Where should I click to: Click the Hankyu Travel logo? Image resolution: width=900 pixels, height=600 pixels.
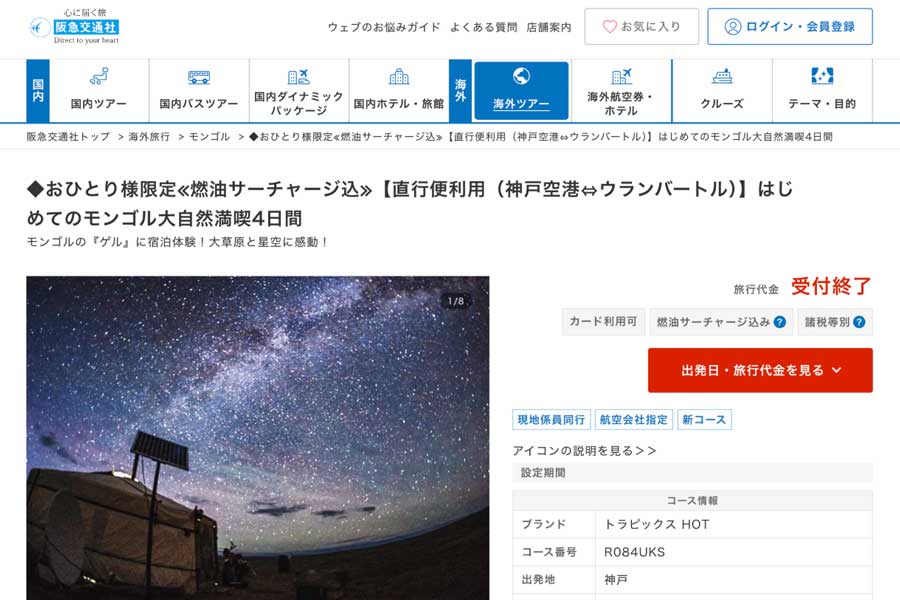tap(74, 26)
